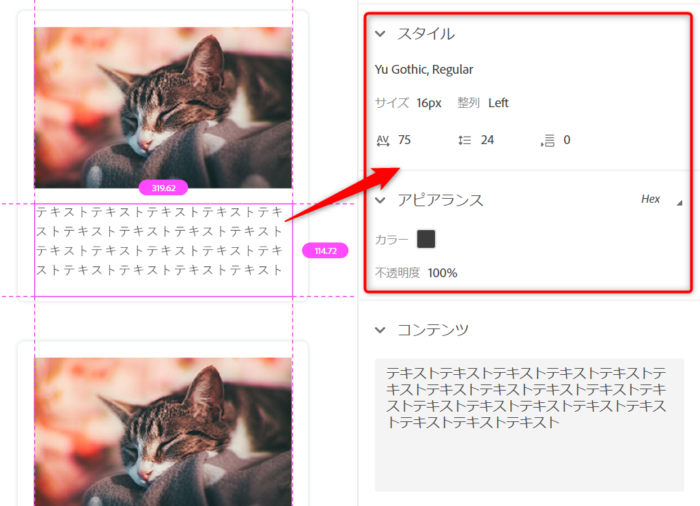The width and height of the screenshot is (700, 506).
Task: Click the 100% opacity value
Action: pyautogui.click(x=442, y=273)
